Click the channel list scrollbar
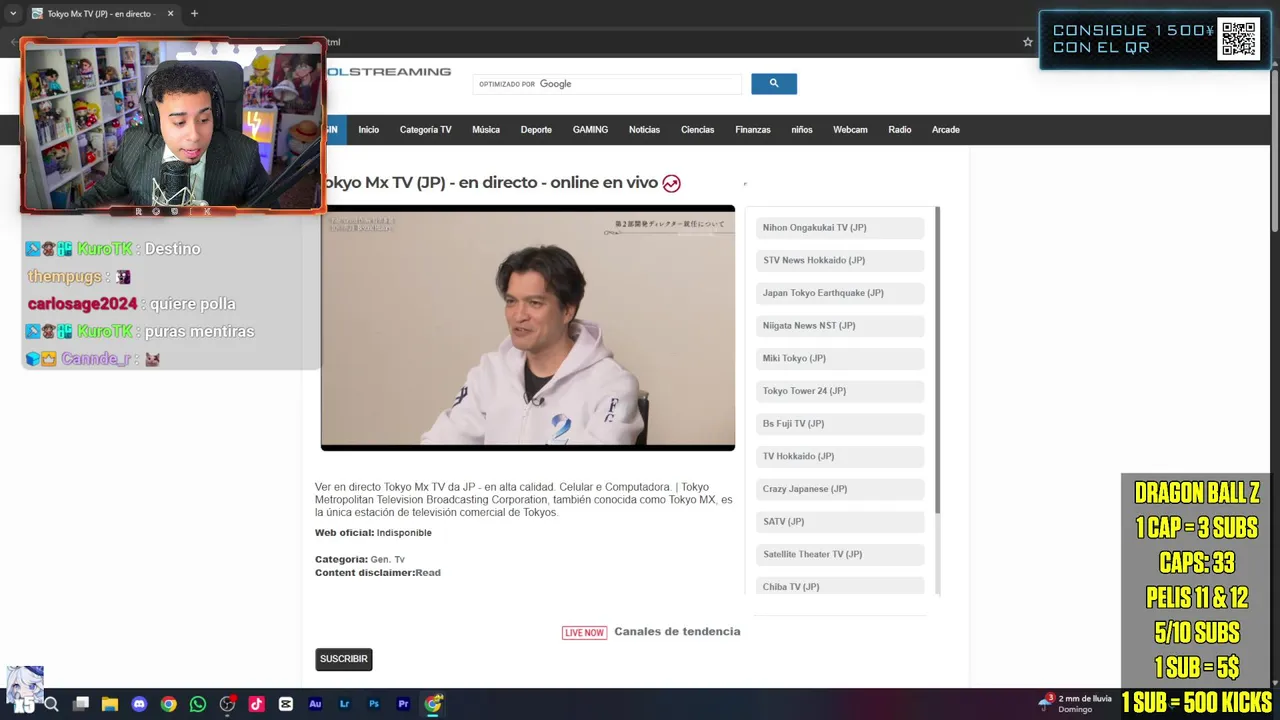1280x720 pixels. [x=937, y=360]
